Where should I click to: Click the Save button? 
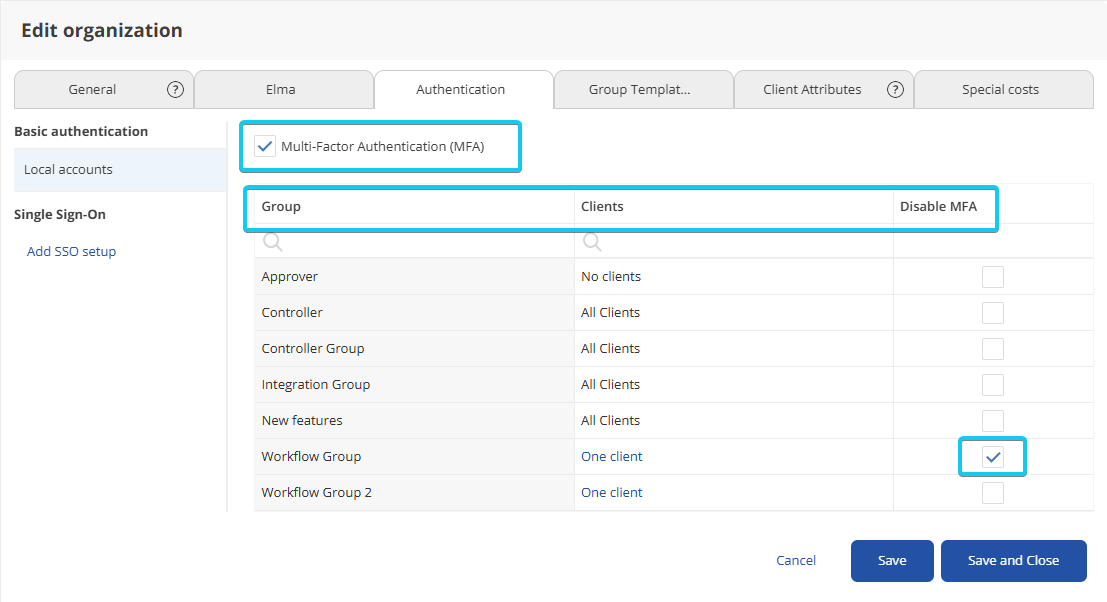point(892,560)
